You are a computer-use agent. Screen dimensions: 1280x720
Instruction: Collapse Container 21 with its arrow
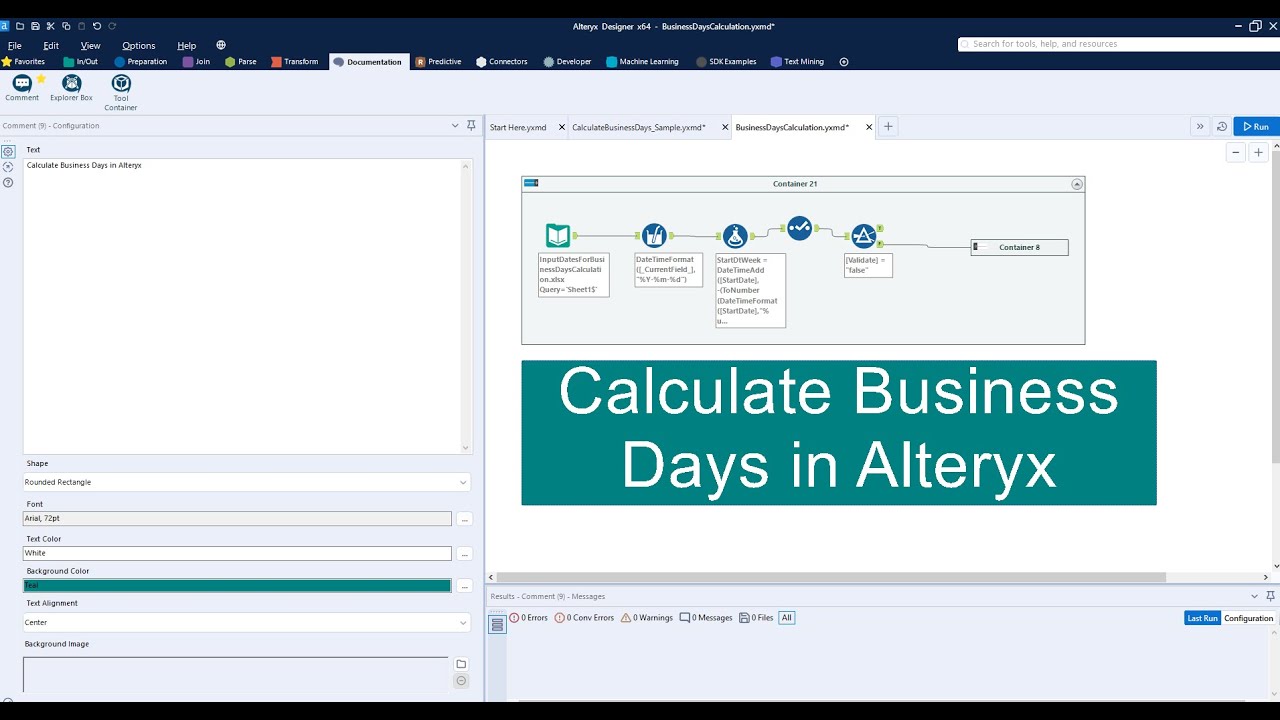(1077, 184)
